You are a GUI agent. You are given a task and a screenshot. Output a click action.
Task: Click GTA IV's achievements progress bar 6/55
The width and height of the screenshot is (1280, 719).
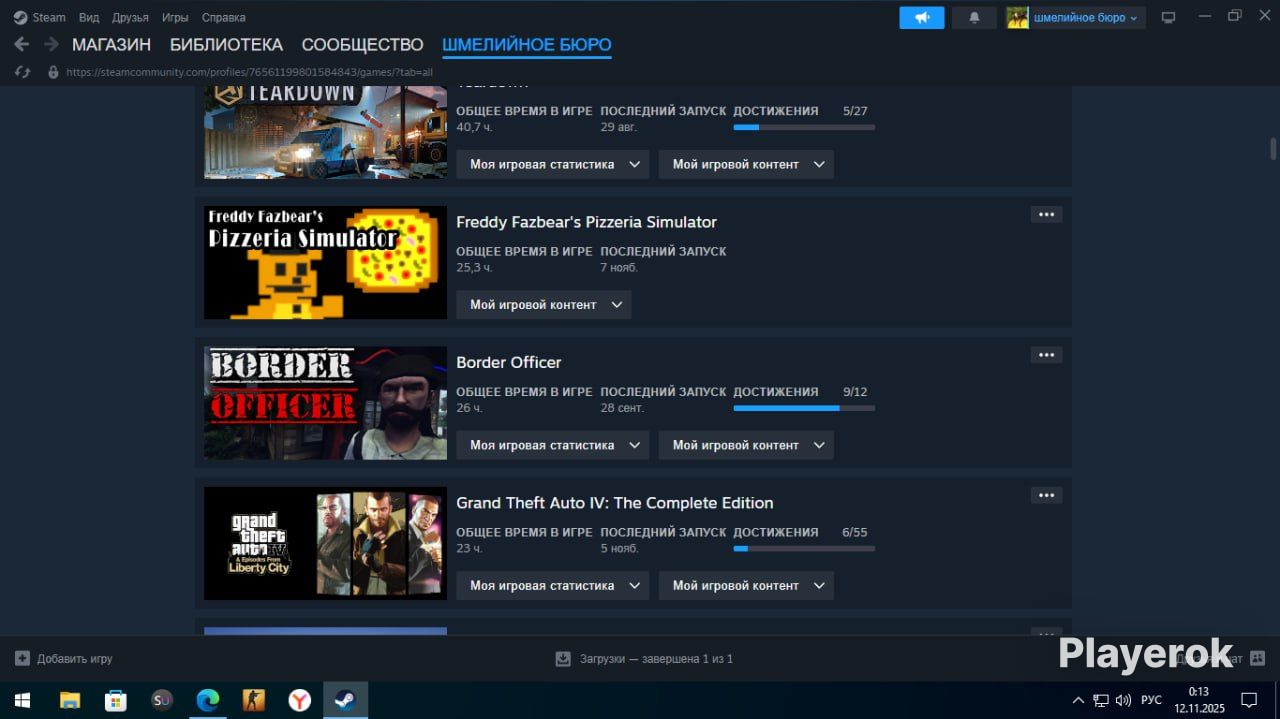pyautogui.click(x=804, y=548)
